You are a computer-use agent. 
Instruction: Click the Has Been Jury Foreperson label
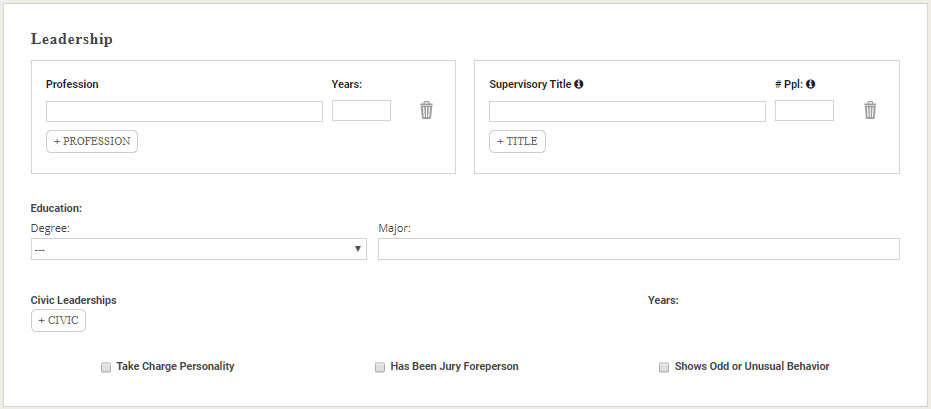coord(455,366)
